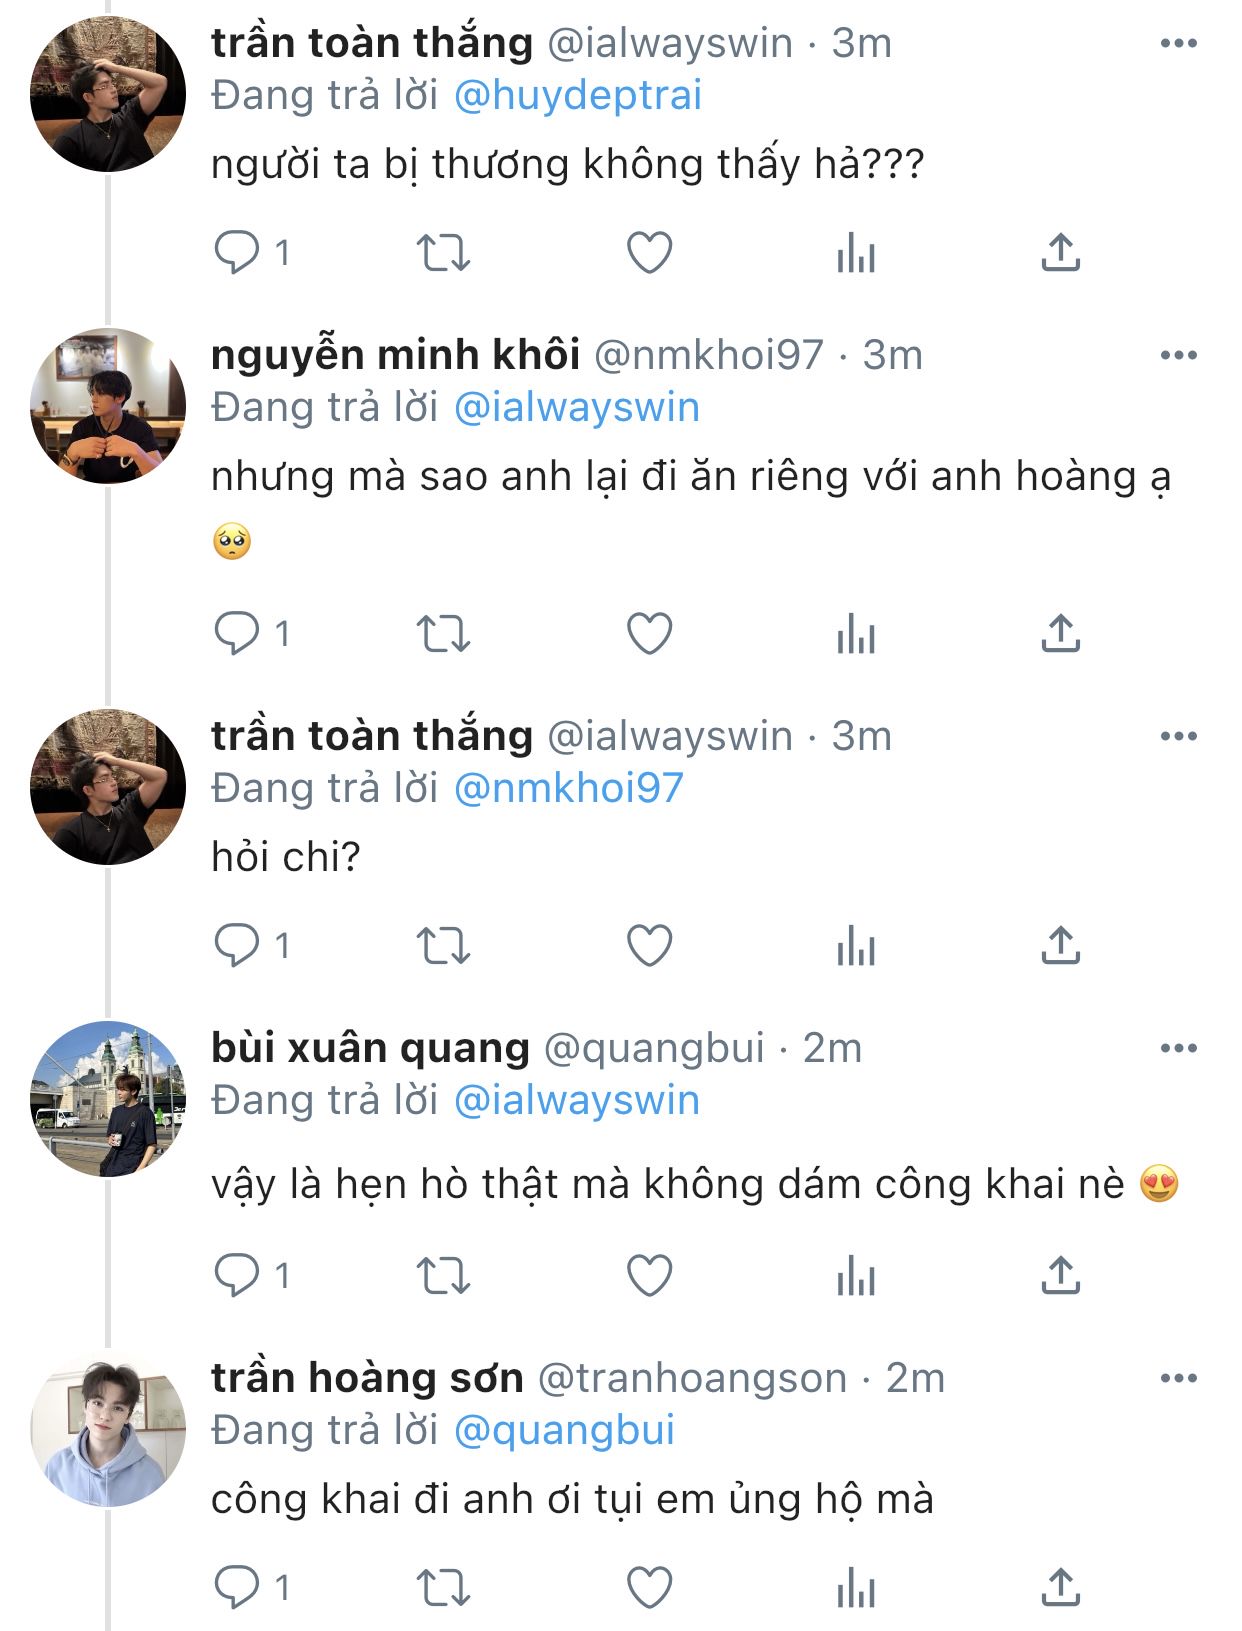The image size is (1242, 1631).
Task: View analytics for nguyễn minh khôi's tweet
Action: [x=855, y=634]
